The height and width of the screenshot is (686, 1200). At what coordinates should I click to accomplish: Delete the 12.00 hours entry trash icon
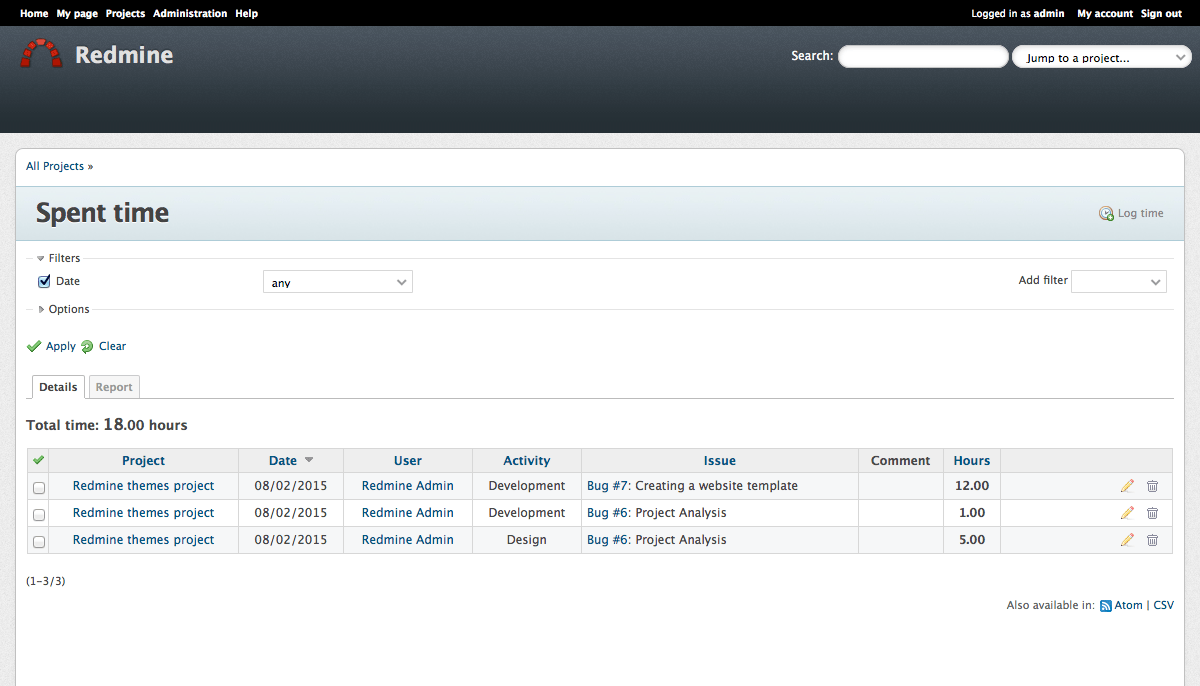point(1152,486)
